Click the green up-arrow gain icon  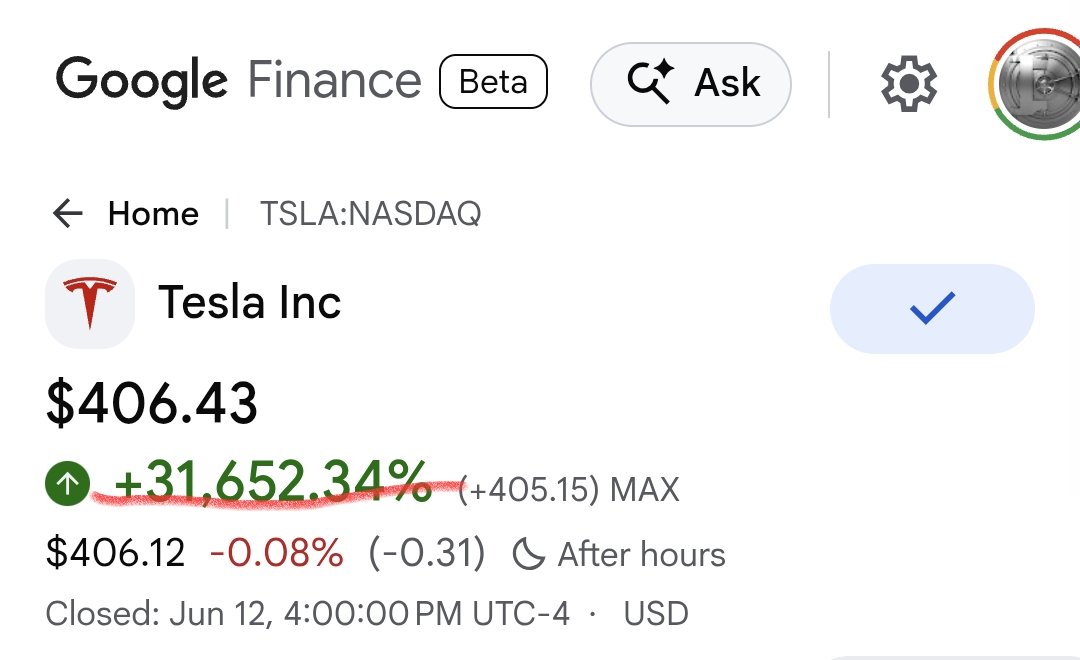point(68,483)
